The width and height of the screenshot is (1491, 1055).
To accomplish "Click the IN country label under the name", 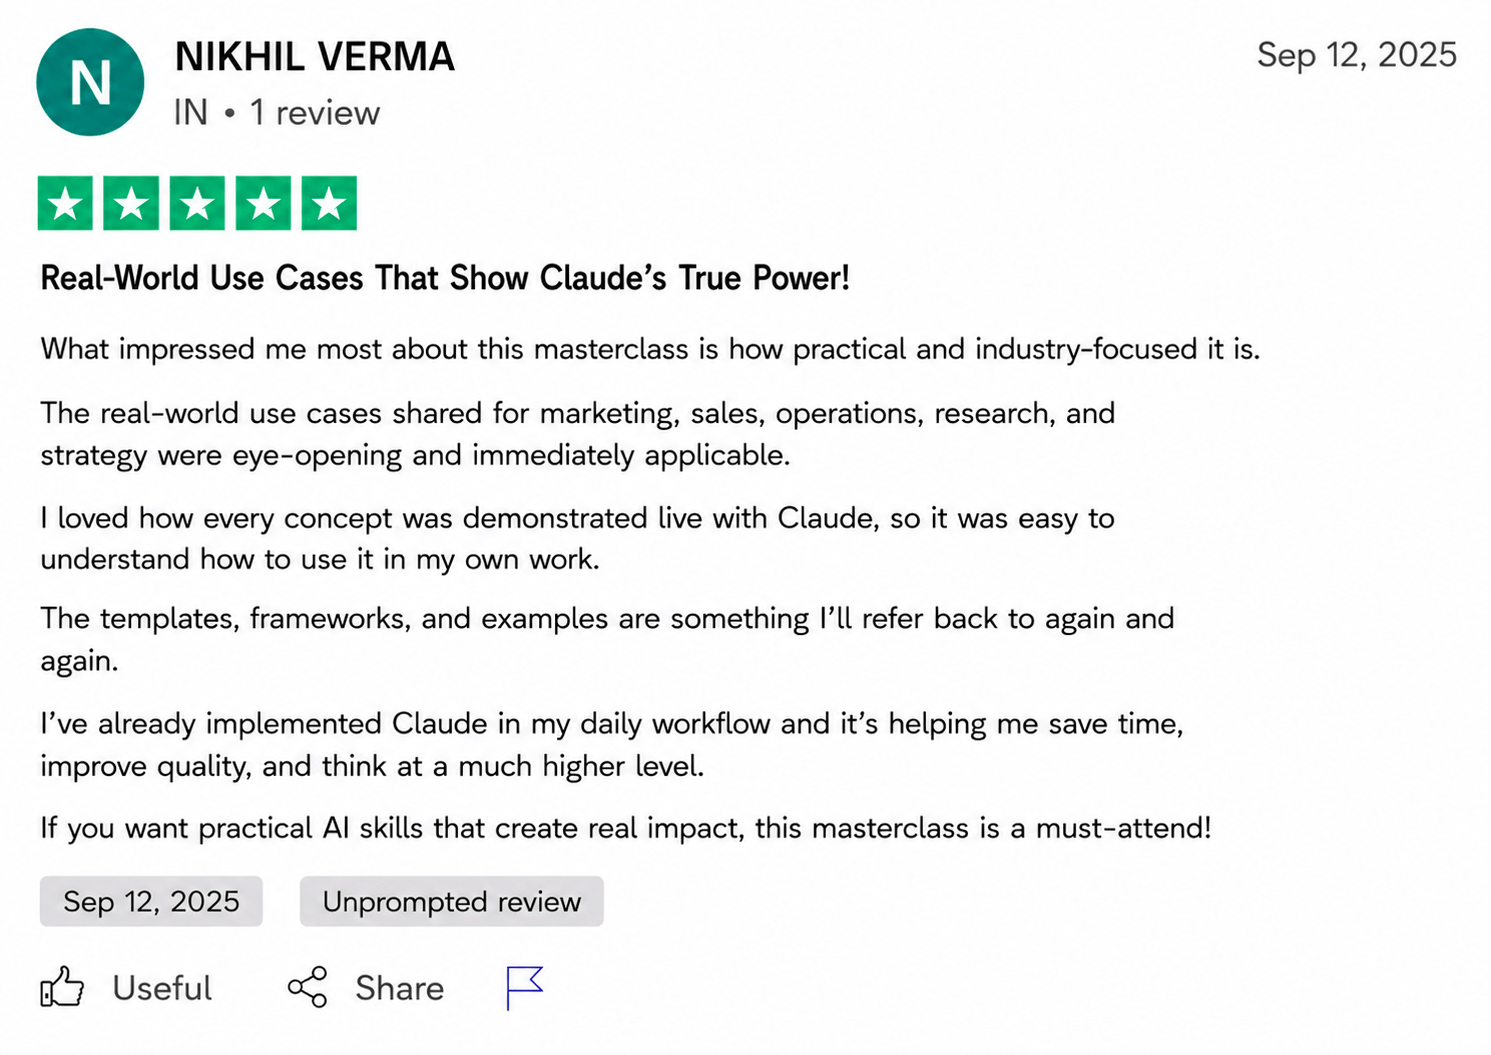I will tap(191, 113).
